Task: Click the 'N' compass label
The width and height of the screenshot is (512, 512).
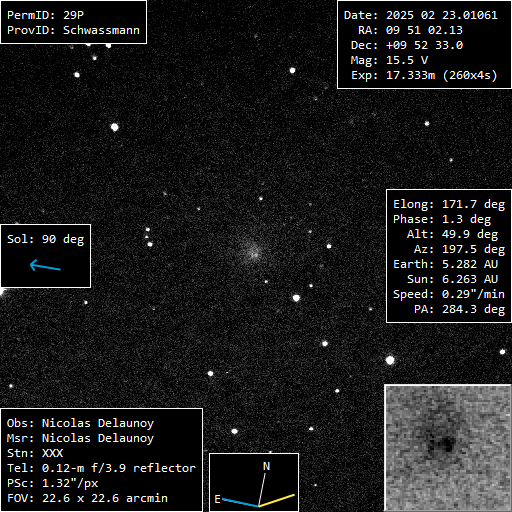Action: click(x=266, y=466)
